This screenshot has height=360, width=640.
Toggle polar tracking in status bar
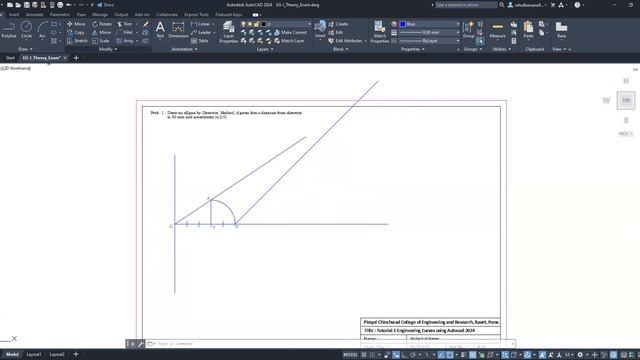click(413, 355)
